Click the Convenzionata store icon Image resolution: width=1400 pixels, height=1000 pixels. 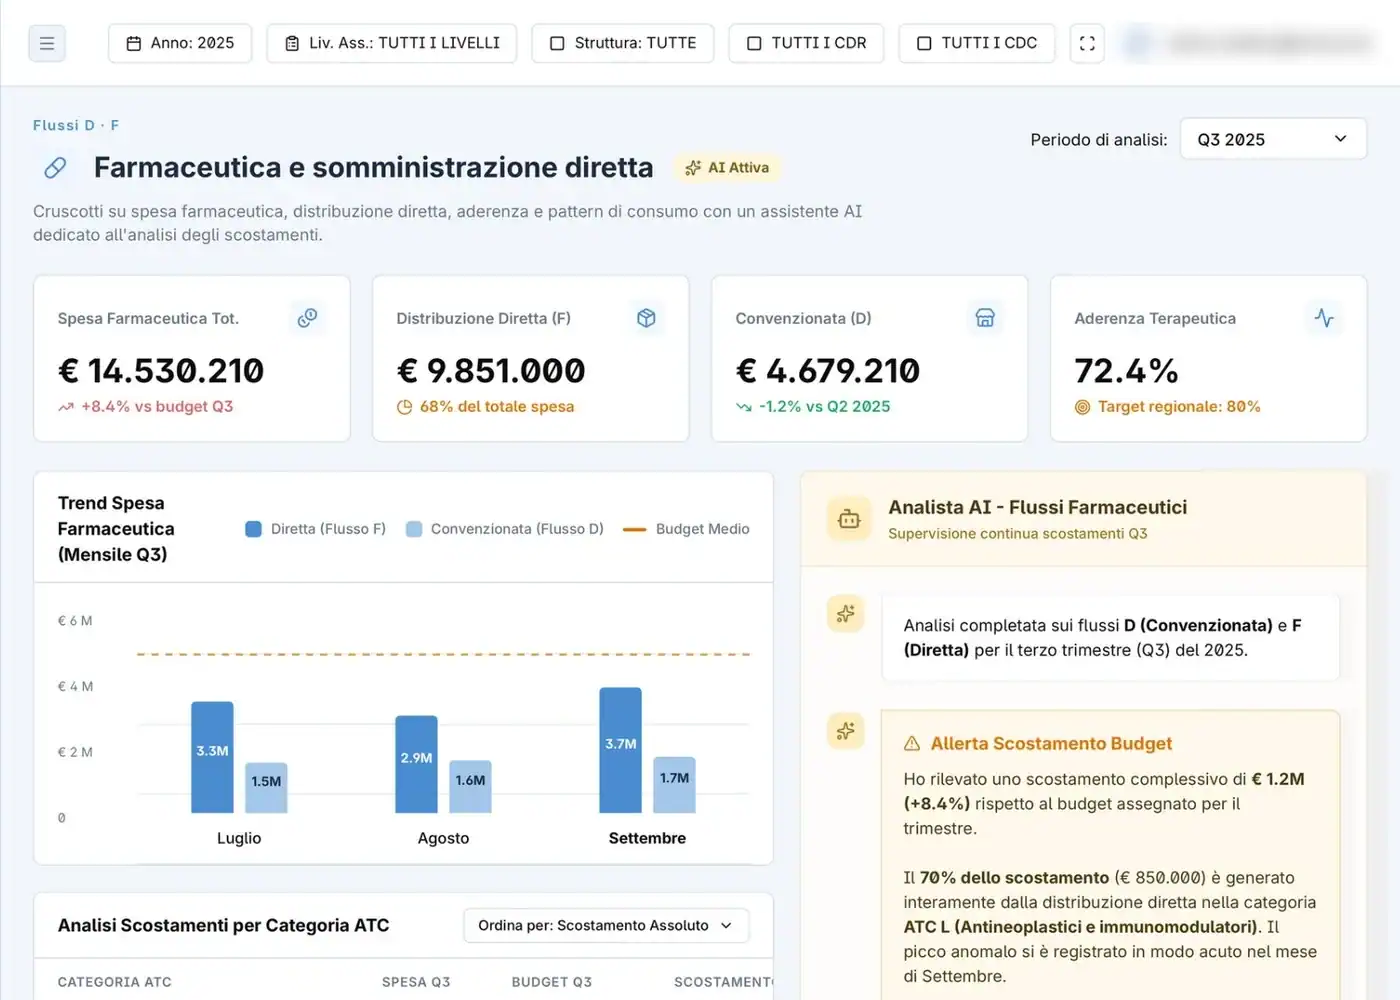tap(985, 318)
